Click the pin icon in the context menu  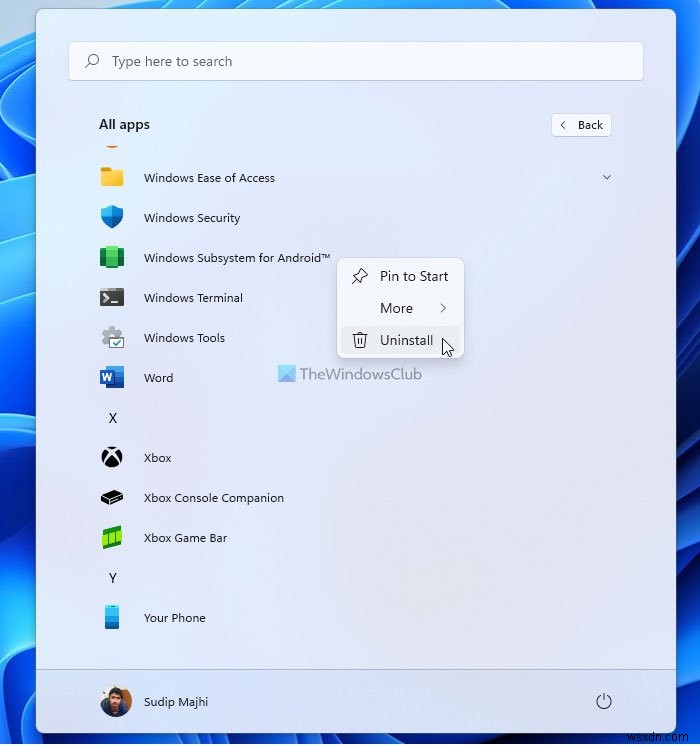pos(360,276)
